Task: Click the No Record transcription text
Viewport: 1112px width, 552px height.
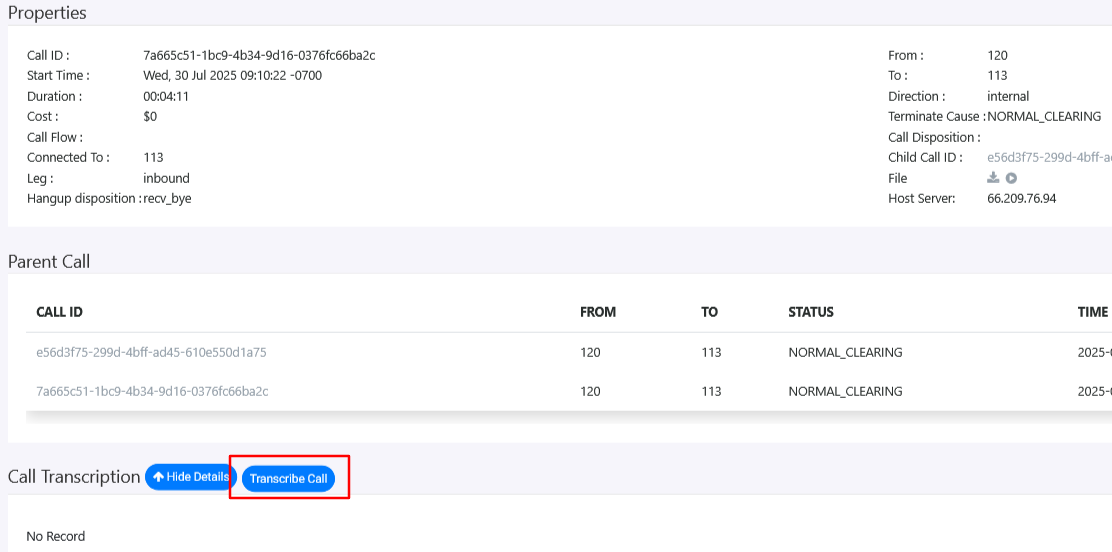Action: point(56,536)
